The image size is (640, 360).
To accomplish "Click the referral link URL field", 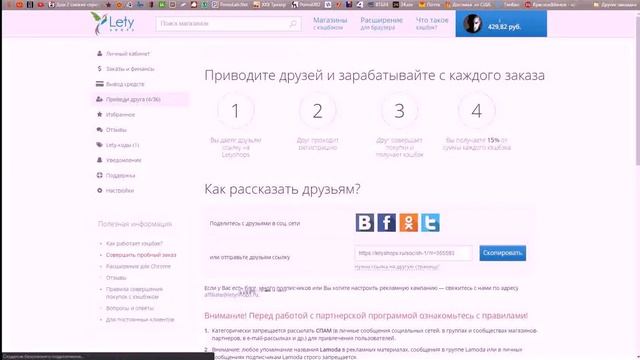I will pyautogui.click(x=413, y=253).
